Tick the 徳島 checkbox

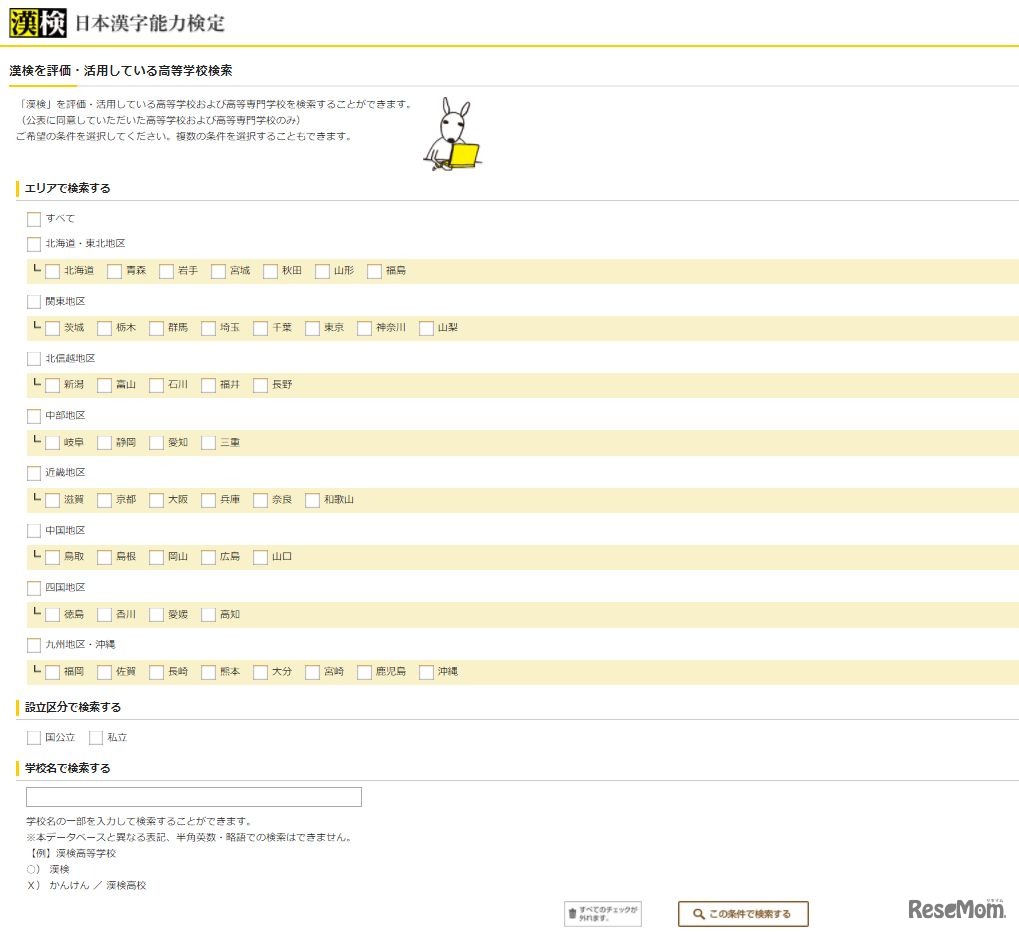coord(53,615)
